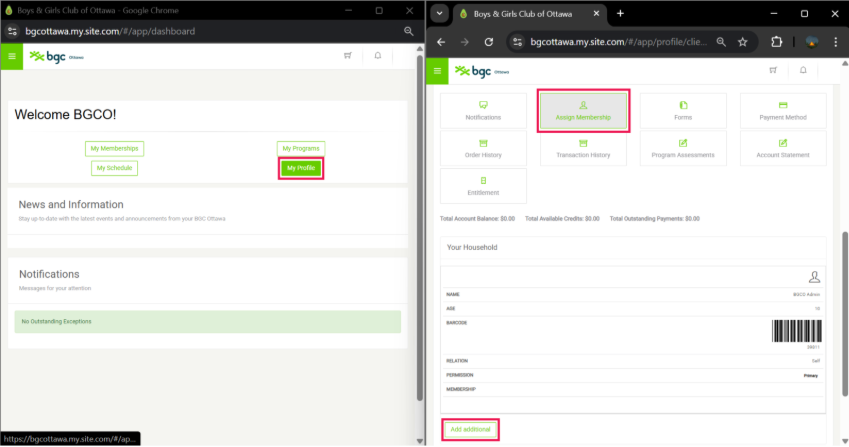Open Chrome extensions puzzle icon
Viewport: 849px width, 447px height.
pyautogui.click(x=776, y=42)
